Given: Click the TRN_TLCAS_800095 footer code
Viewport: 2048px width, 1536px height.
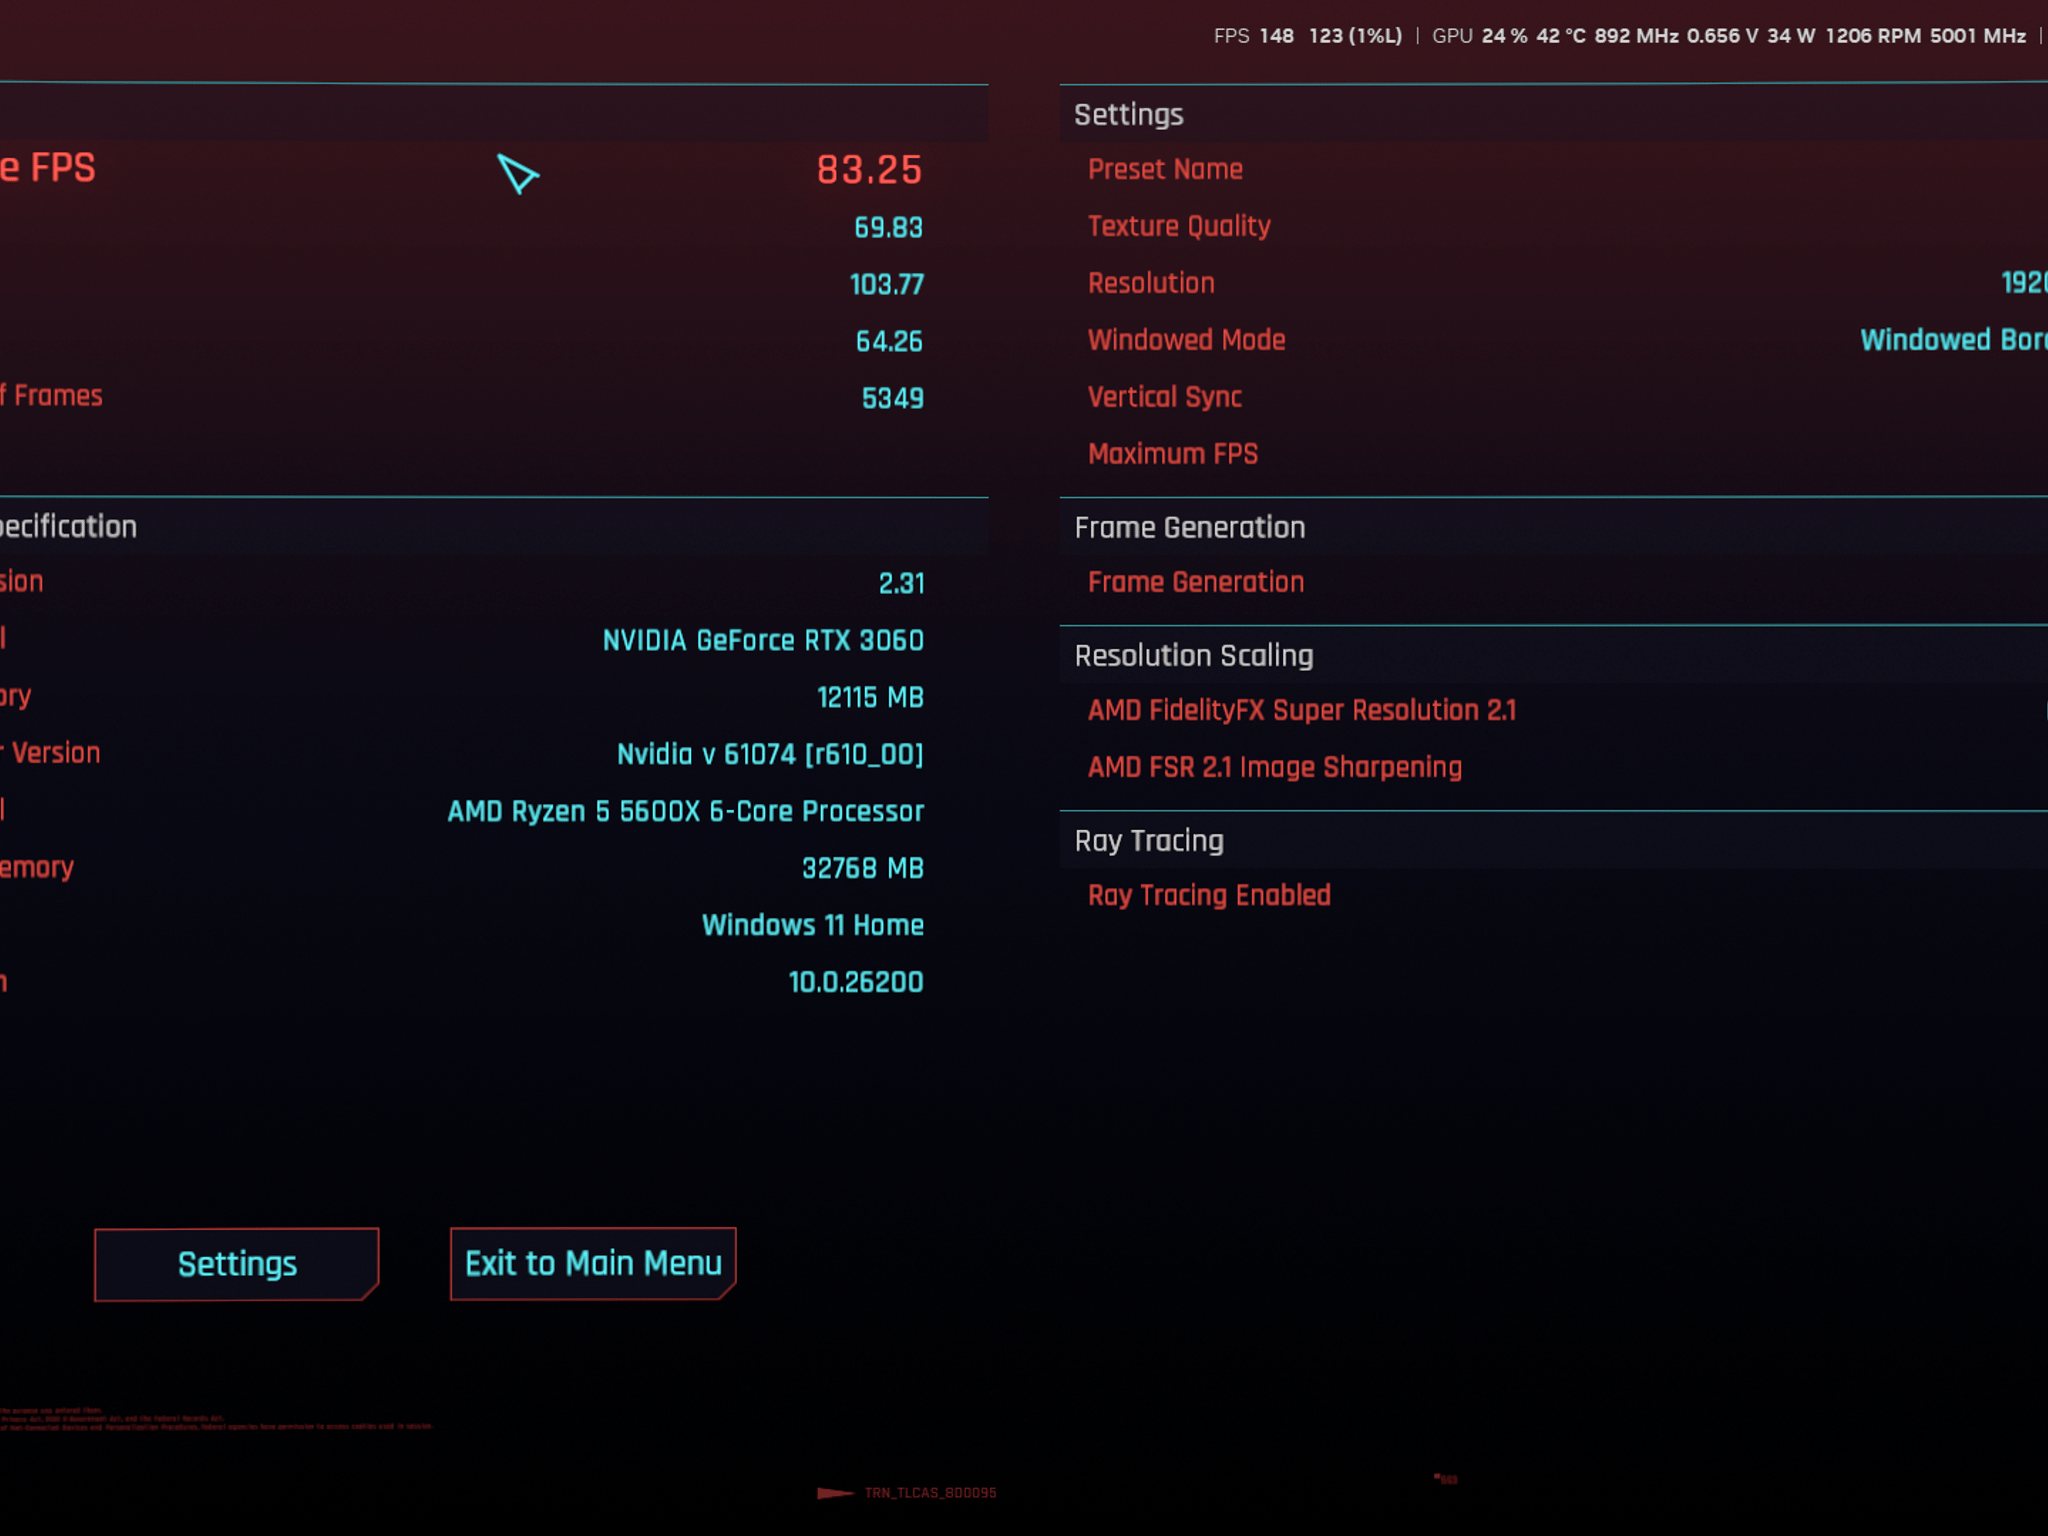Looking at the screenshot, I should click(x=930, y=1493).
